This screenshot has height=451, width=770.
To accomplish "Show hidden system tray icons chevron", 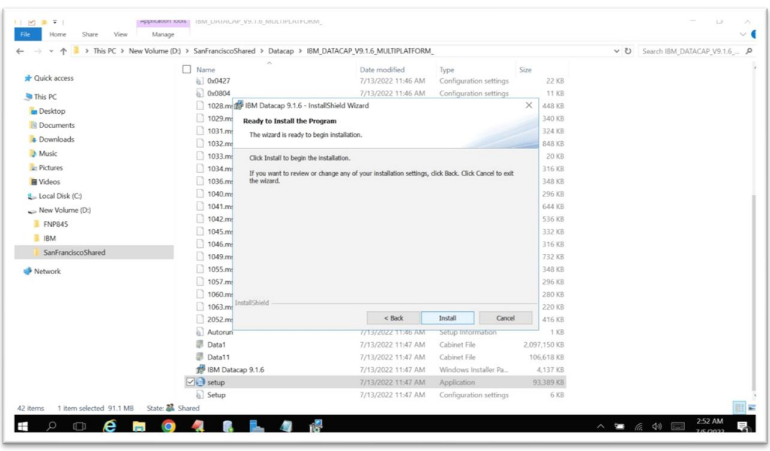I will [x=601, y=426].
